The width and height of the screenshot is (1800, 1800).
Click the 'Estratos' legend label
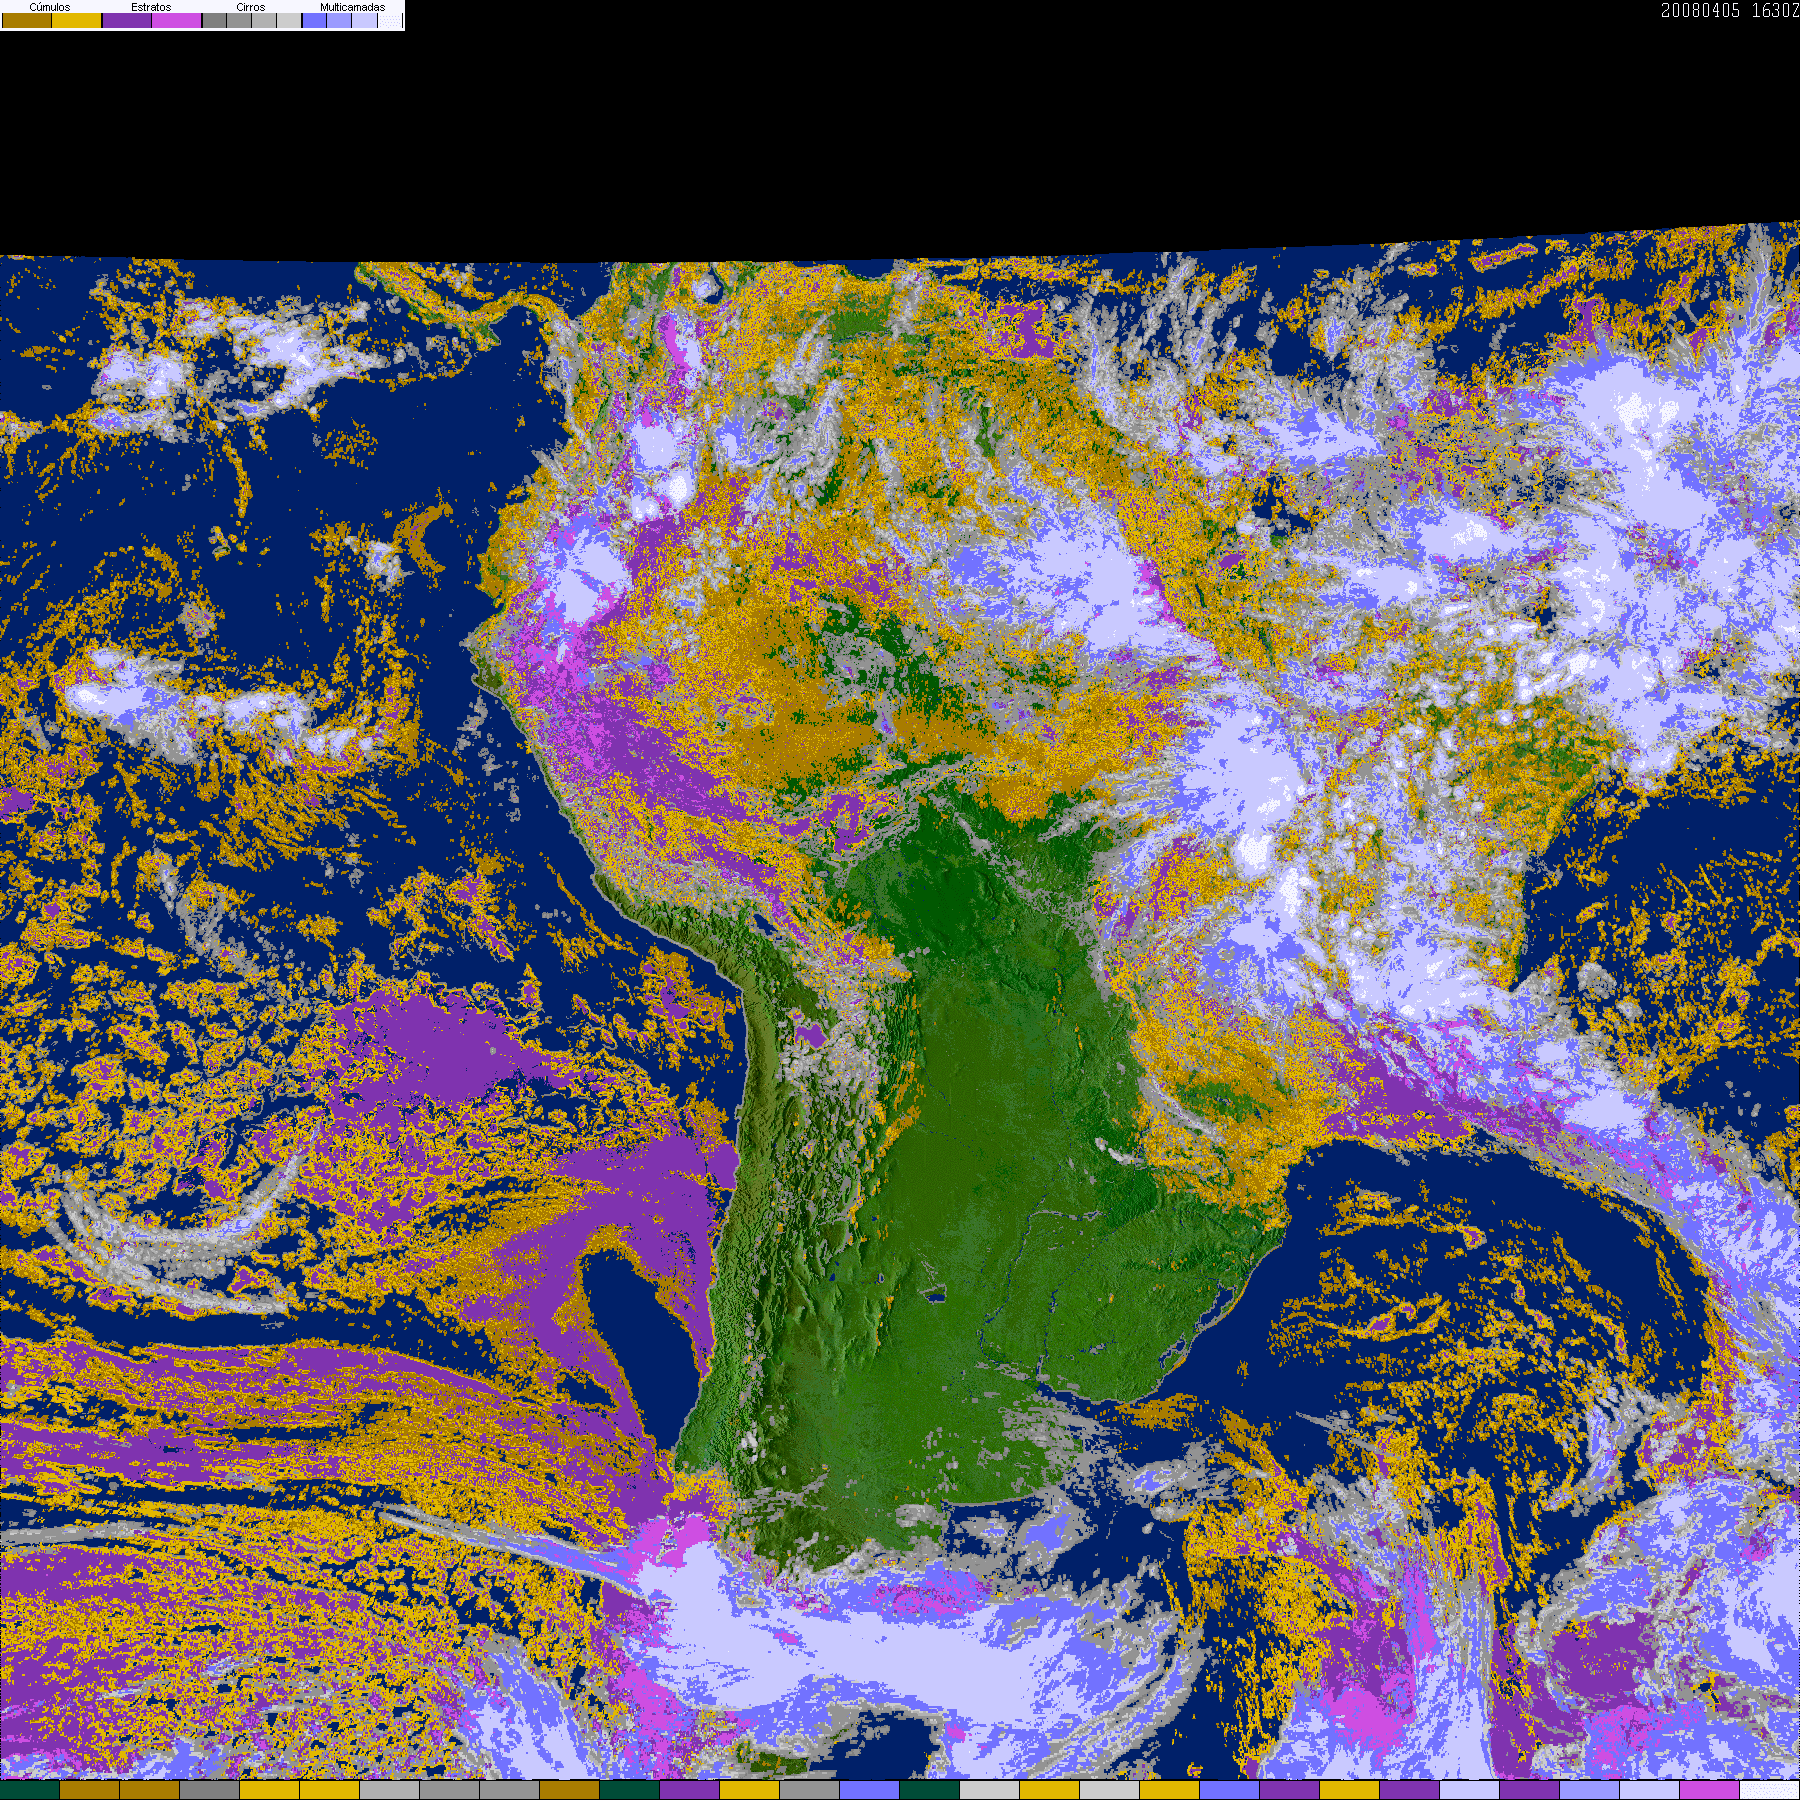pos(151,7)
